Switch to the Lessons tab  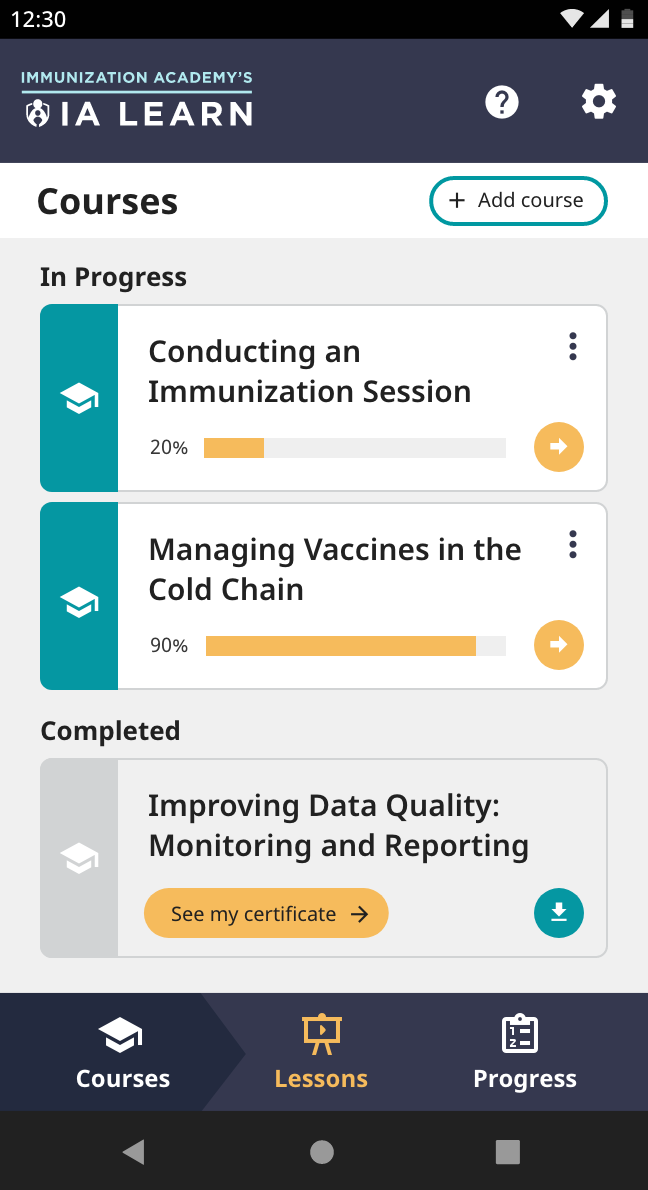pyautogui.click(x=321, y=1052)
